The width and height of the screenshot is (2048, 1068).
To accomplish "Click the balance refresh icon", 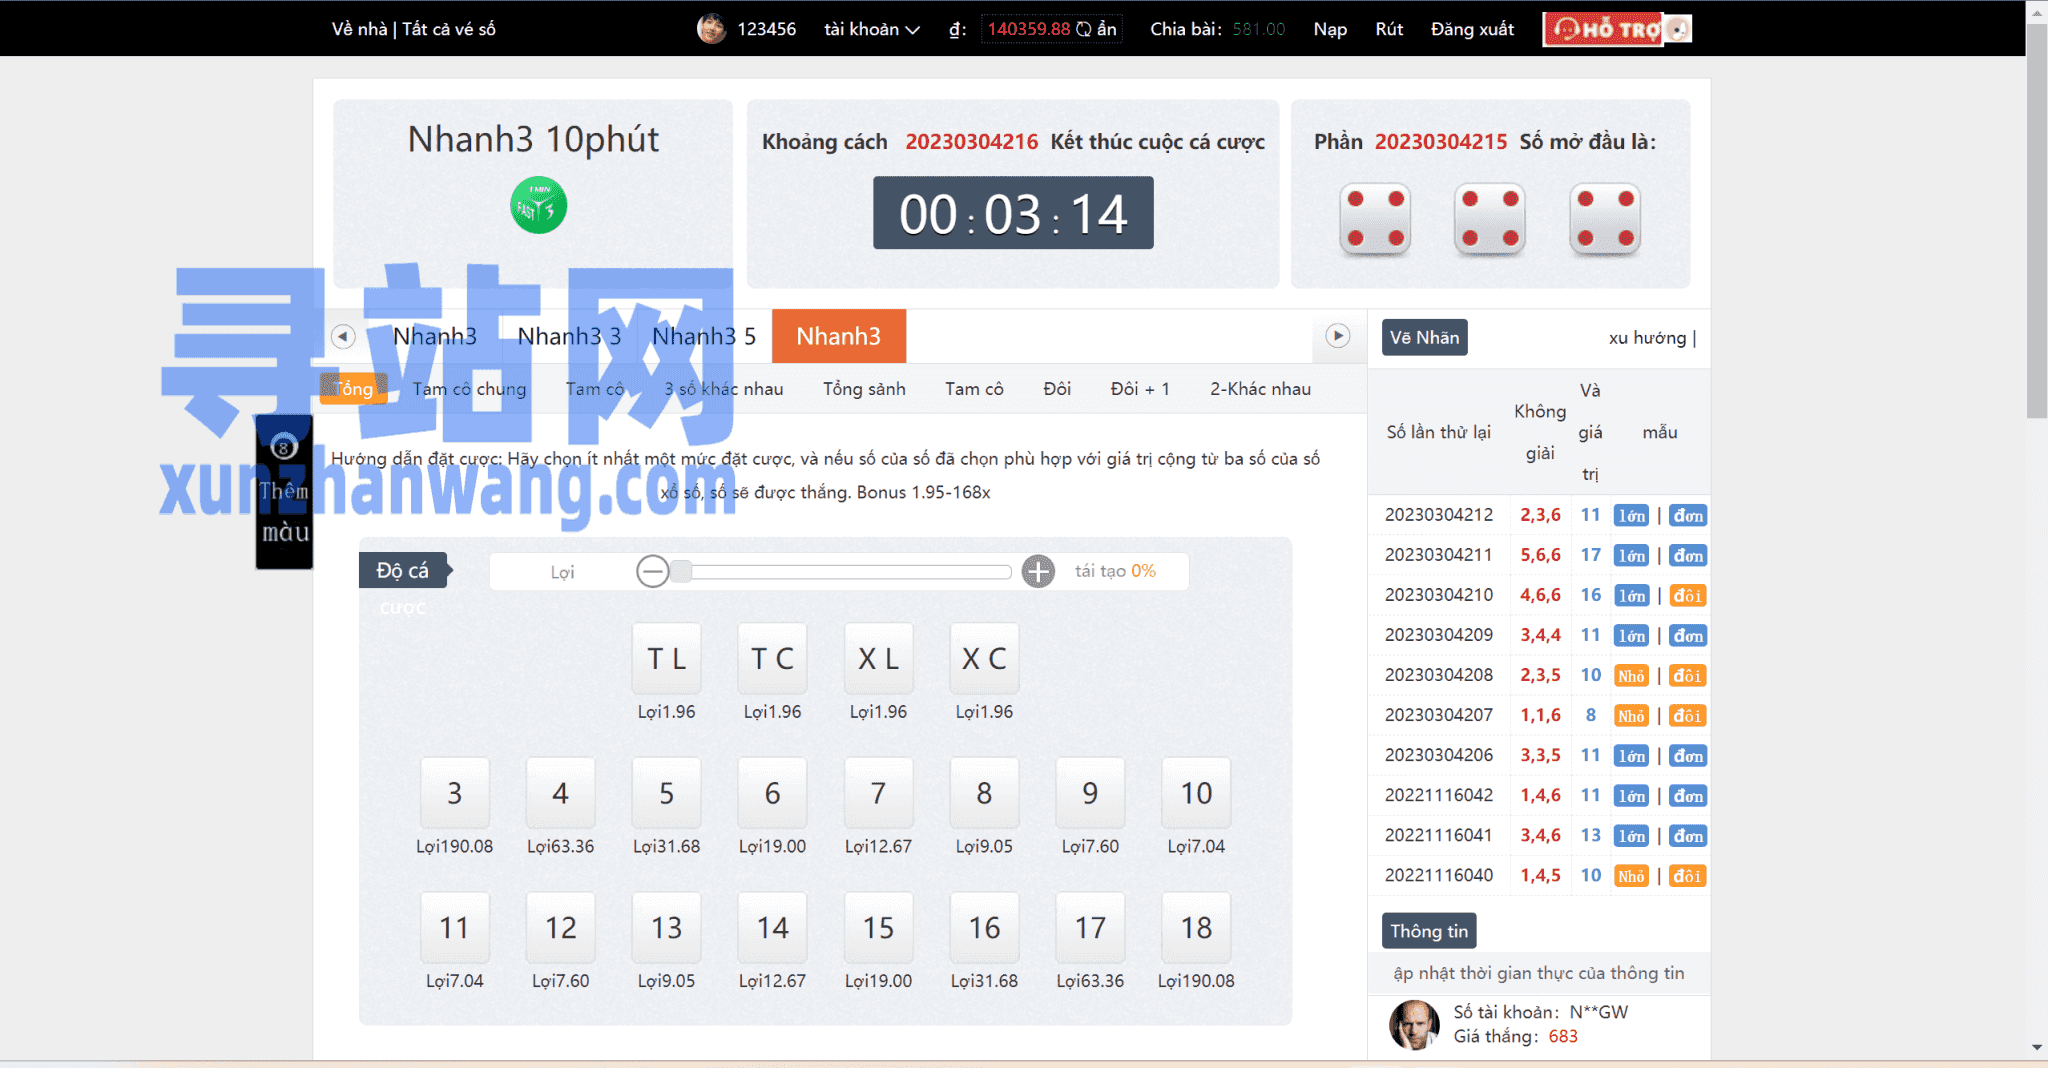I will point(1083,29).
